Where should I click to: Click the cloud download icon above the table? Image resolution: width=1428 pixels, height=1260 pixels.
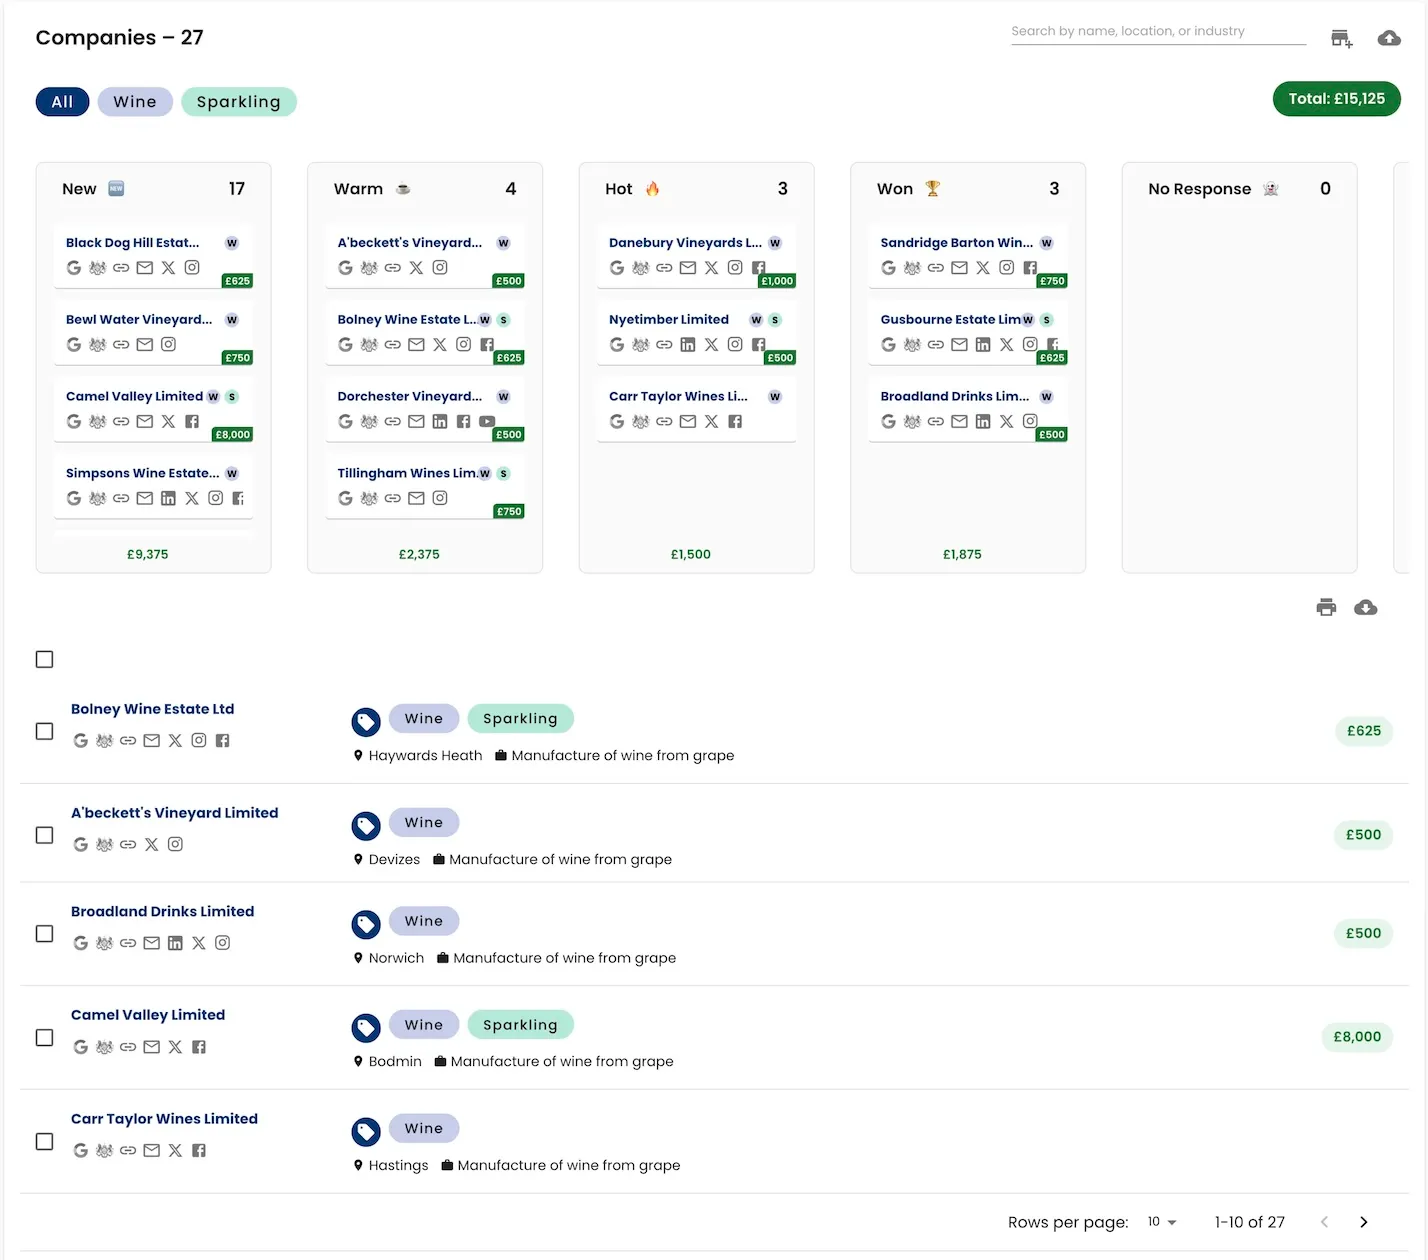pyautogui.click(x=1365, y=607)
